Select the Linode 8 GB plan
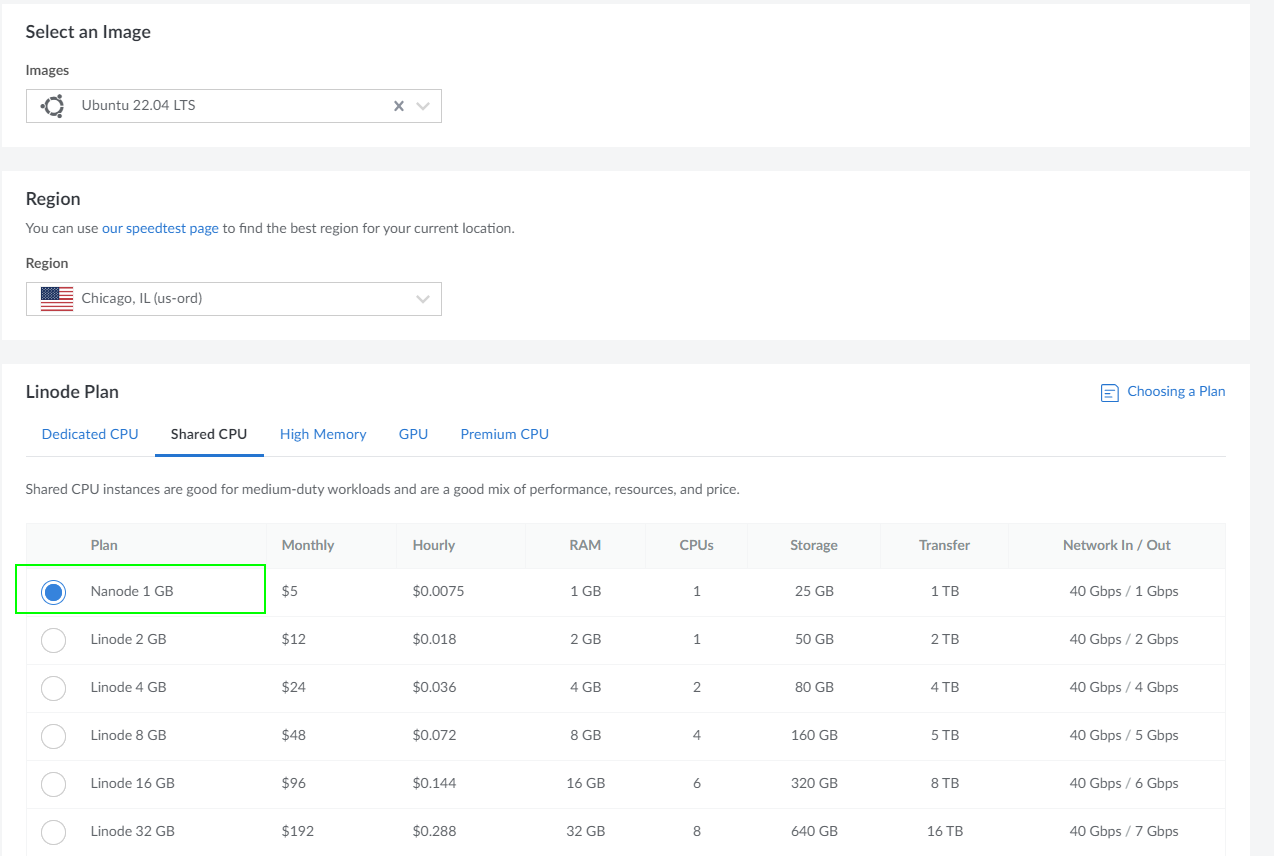Screen dimensions: 1274x856 pos(53,735)
